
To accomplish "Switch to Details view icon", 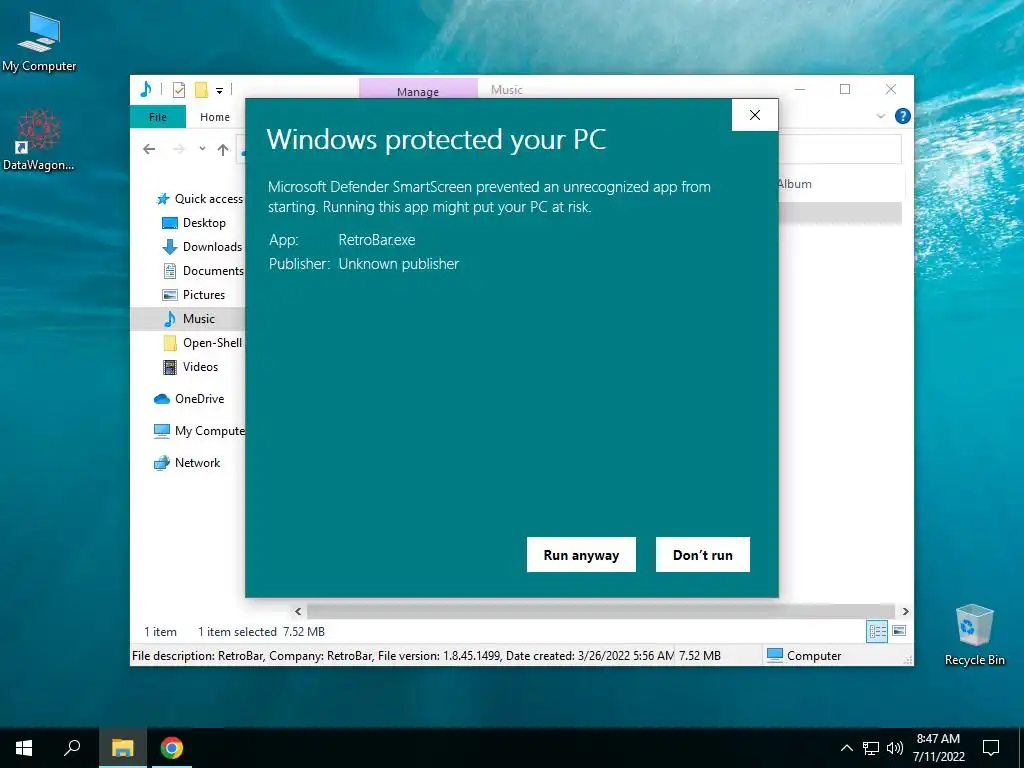I will pos(877,632).
